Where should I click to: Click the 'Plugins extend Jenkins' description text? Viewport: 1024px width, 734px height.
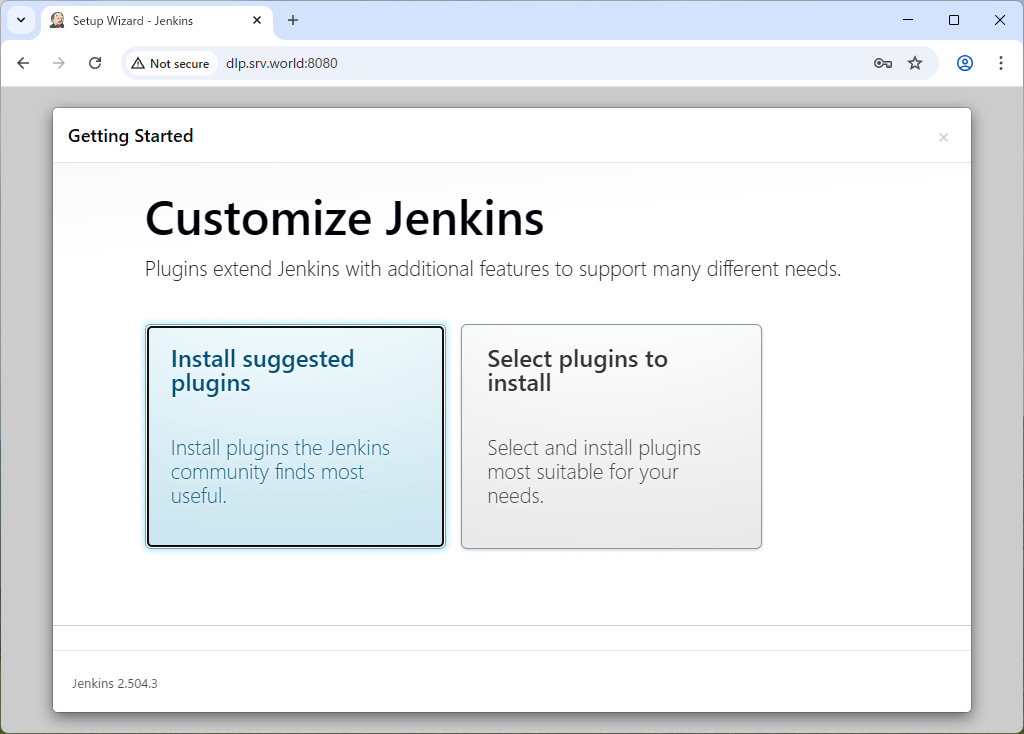[493, 269]
